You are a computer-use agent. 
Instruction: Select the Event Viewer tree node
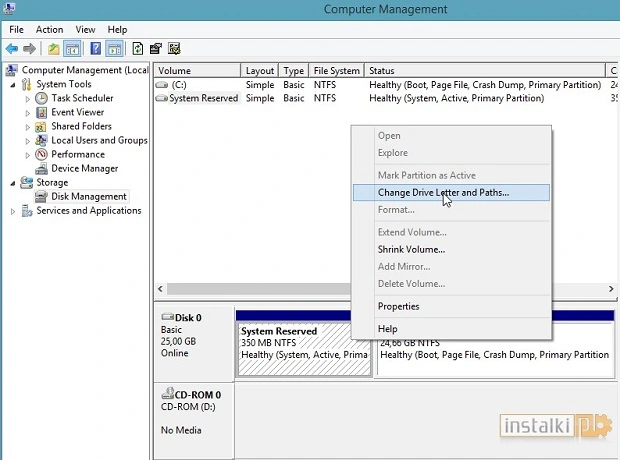[77, 113]
